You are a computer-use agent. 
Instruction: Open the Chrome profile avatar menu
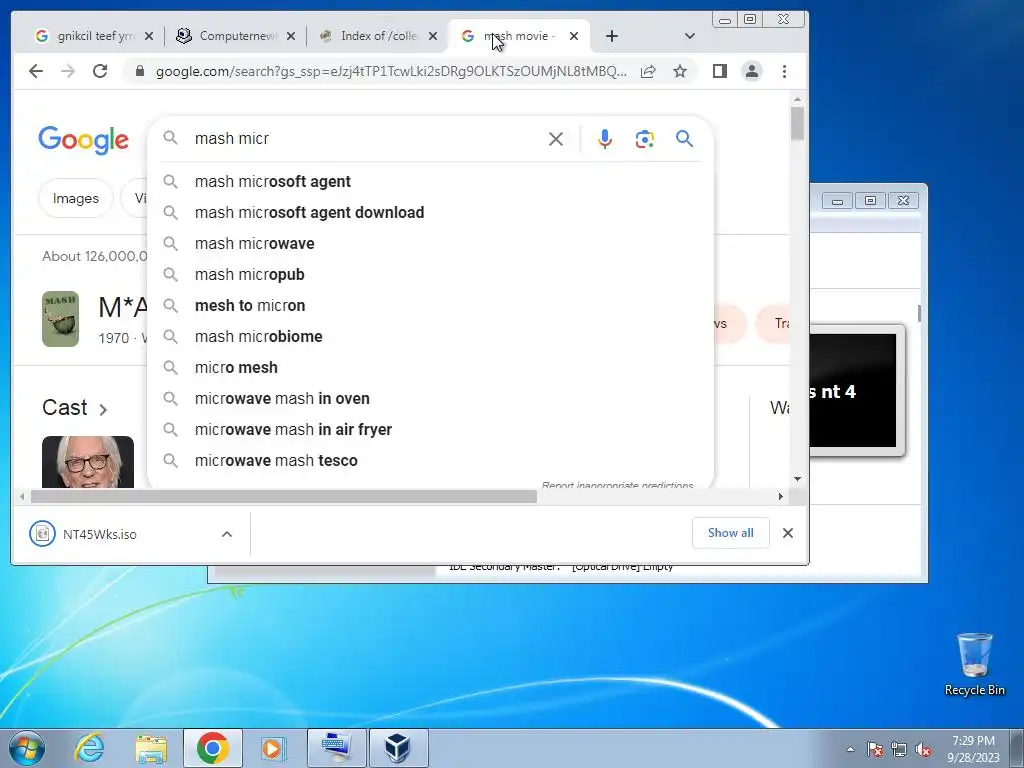(752, 71)
